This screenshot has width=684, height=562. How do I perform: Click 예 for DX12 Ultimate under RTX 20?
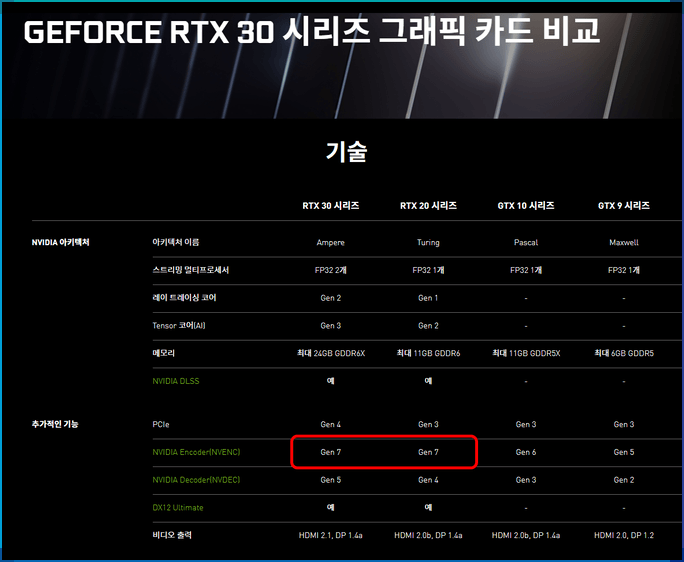428,507
